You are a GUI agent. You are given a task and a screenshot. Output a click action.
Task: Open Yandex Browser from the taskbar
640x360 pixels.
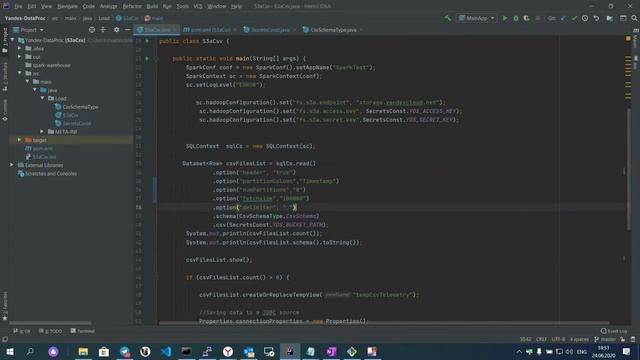[x=228, y=351]
